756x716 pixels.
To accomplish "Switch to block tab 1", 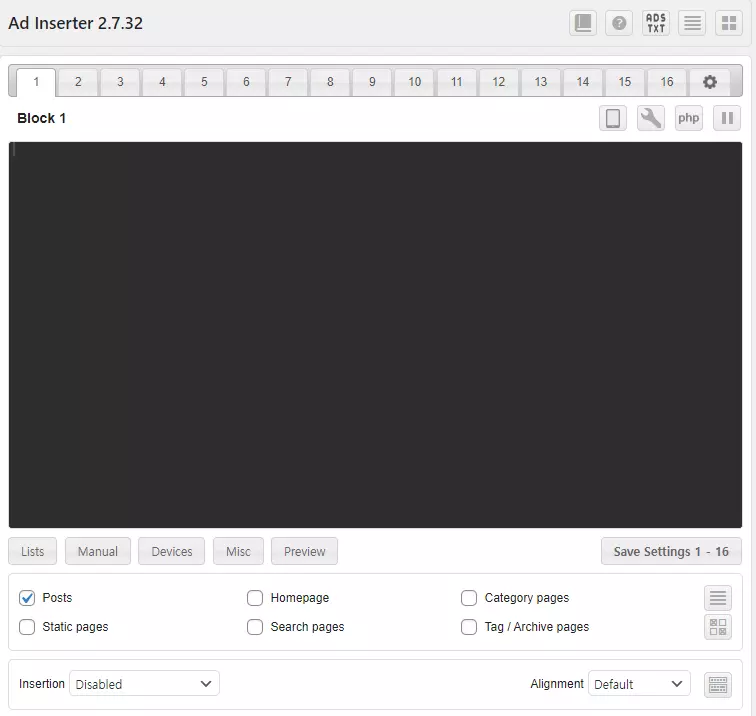I will coord(36,82).
